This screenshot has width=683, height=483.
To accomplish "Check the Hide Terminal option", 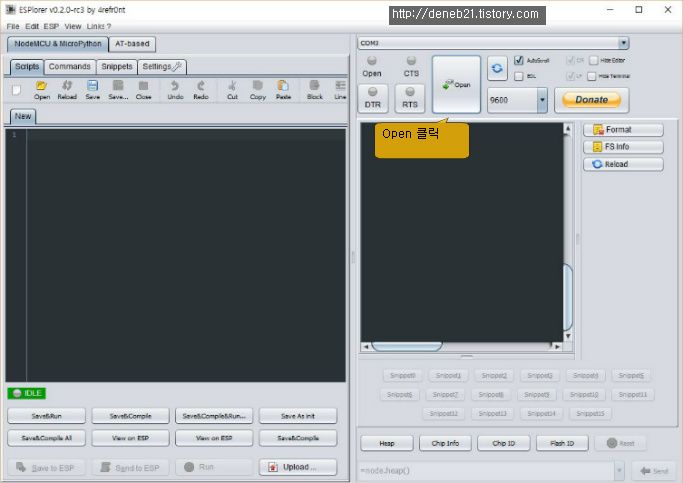I will point(591,76).
